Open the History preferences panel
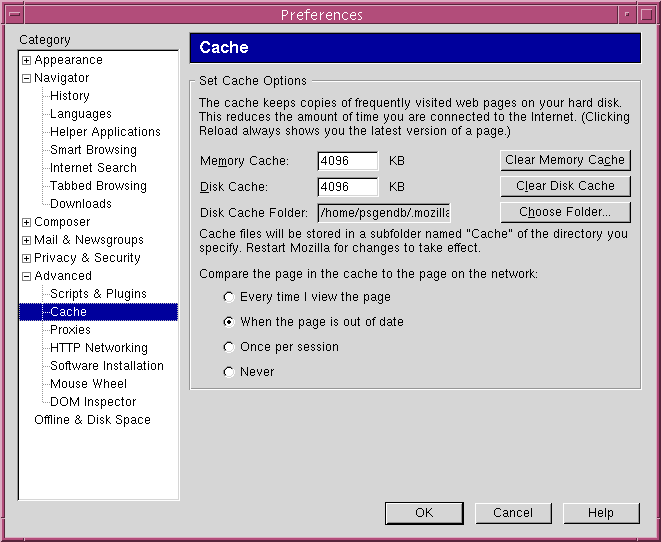 pos(69,96)
